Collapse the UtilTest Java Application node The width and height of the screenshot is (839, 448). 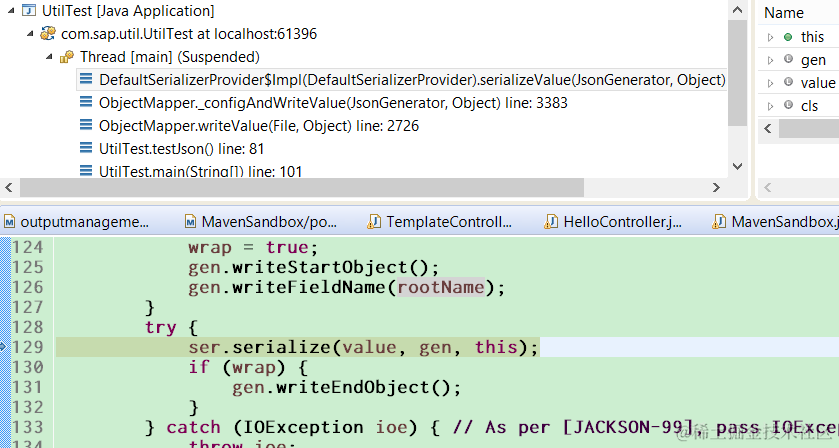click(11, 11)
